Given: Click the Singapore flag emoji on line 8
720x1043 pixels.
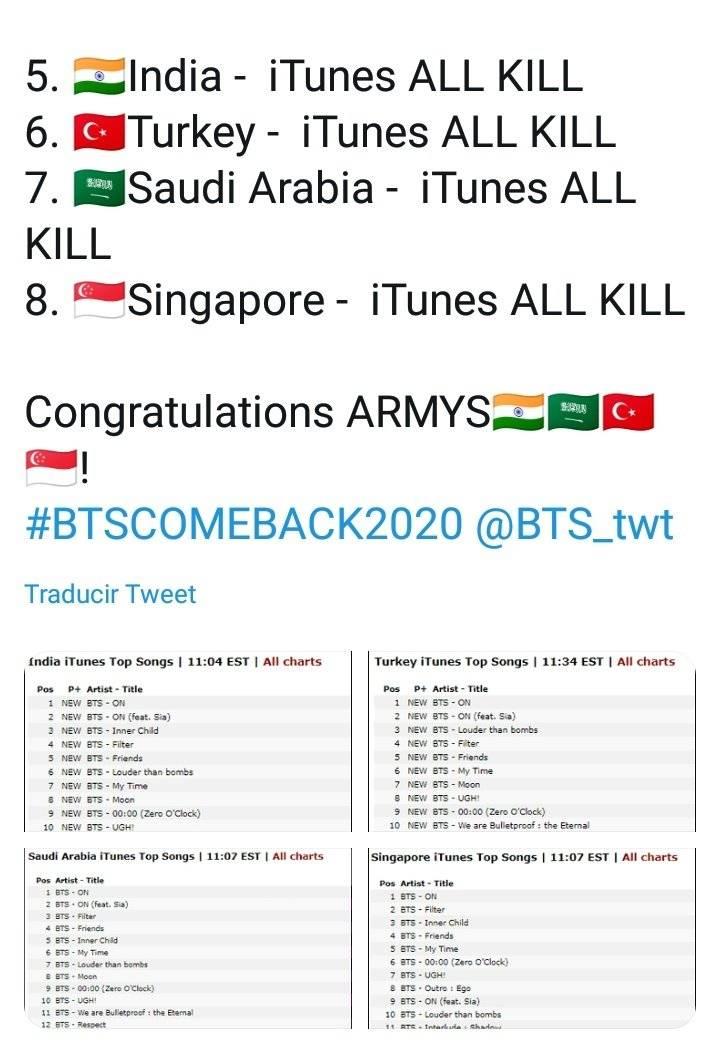Looking at the screenshot, I should pyautogui.click(x=99, y=300).
